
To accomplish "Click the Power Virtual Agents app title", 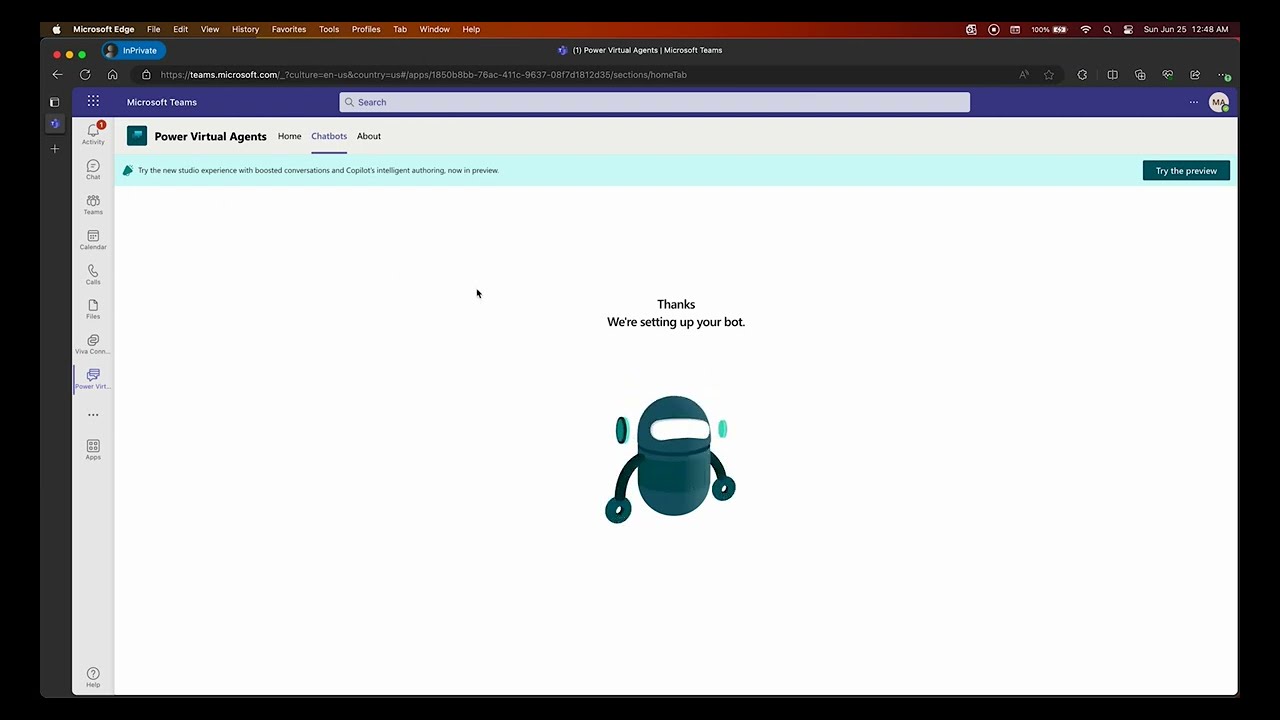I will pyautogui.click(x=210, y=136).
